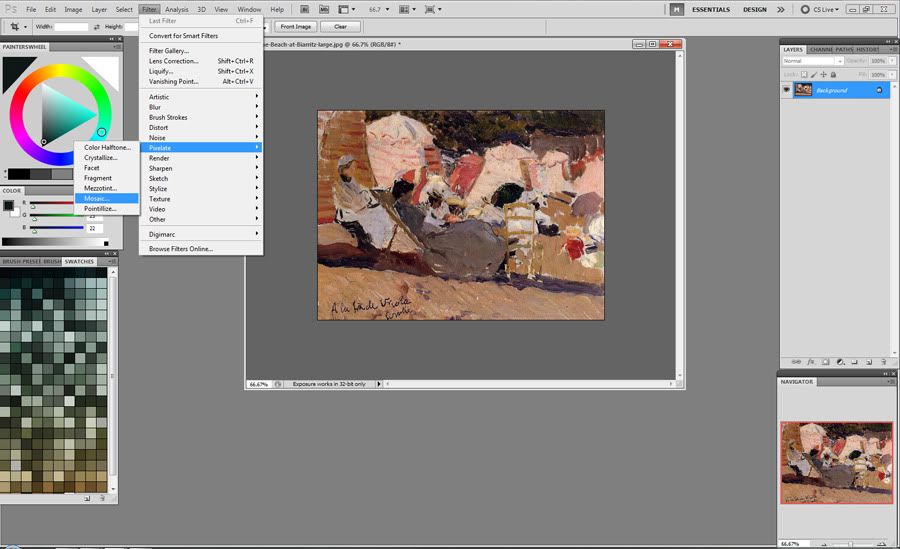Open the layer Fill slider arrow
The image size is (900, 549).
[893, 75]
